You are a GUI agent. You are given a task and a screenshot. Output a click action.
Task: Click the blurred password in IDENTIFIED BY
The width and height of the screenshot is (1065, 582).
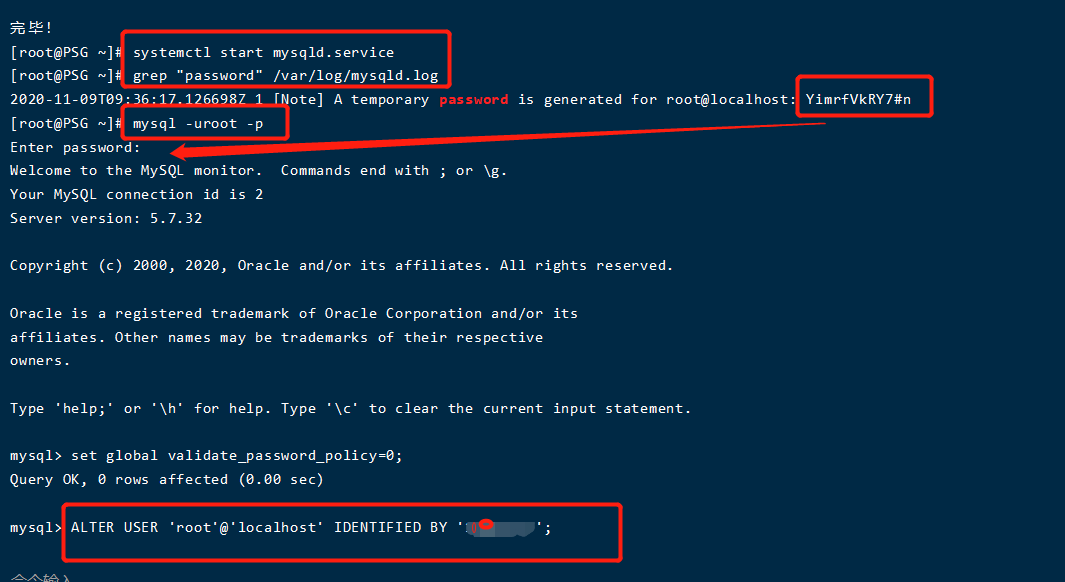(502, 528)
